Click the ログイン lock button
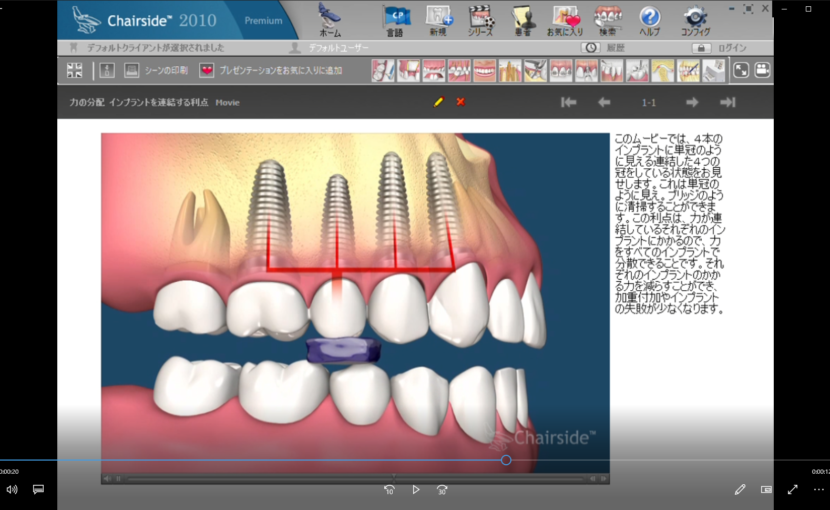Image resolution: width=830 pixels, height=510 pixels. [x=701, y=48]
